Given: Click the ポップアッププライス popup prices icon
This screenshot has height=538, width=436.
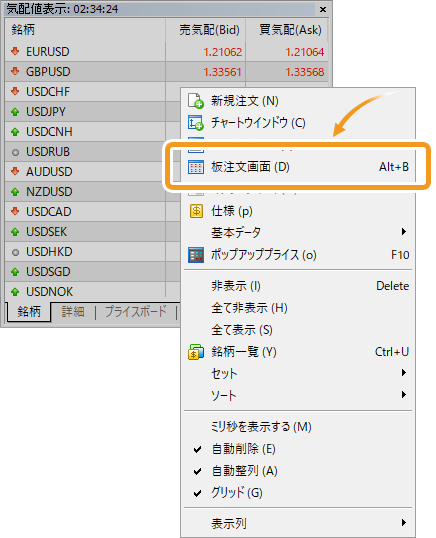Looking at the screenshot, I should pos(196,255).
